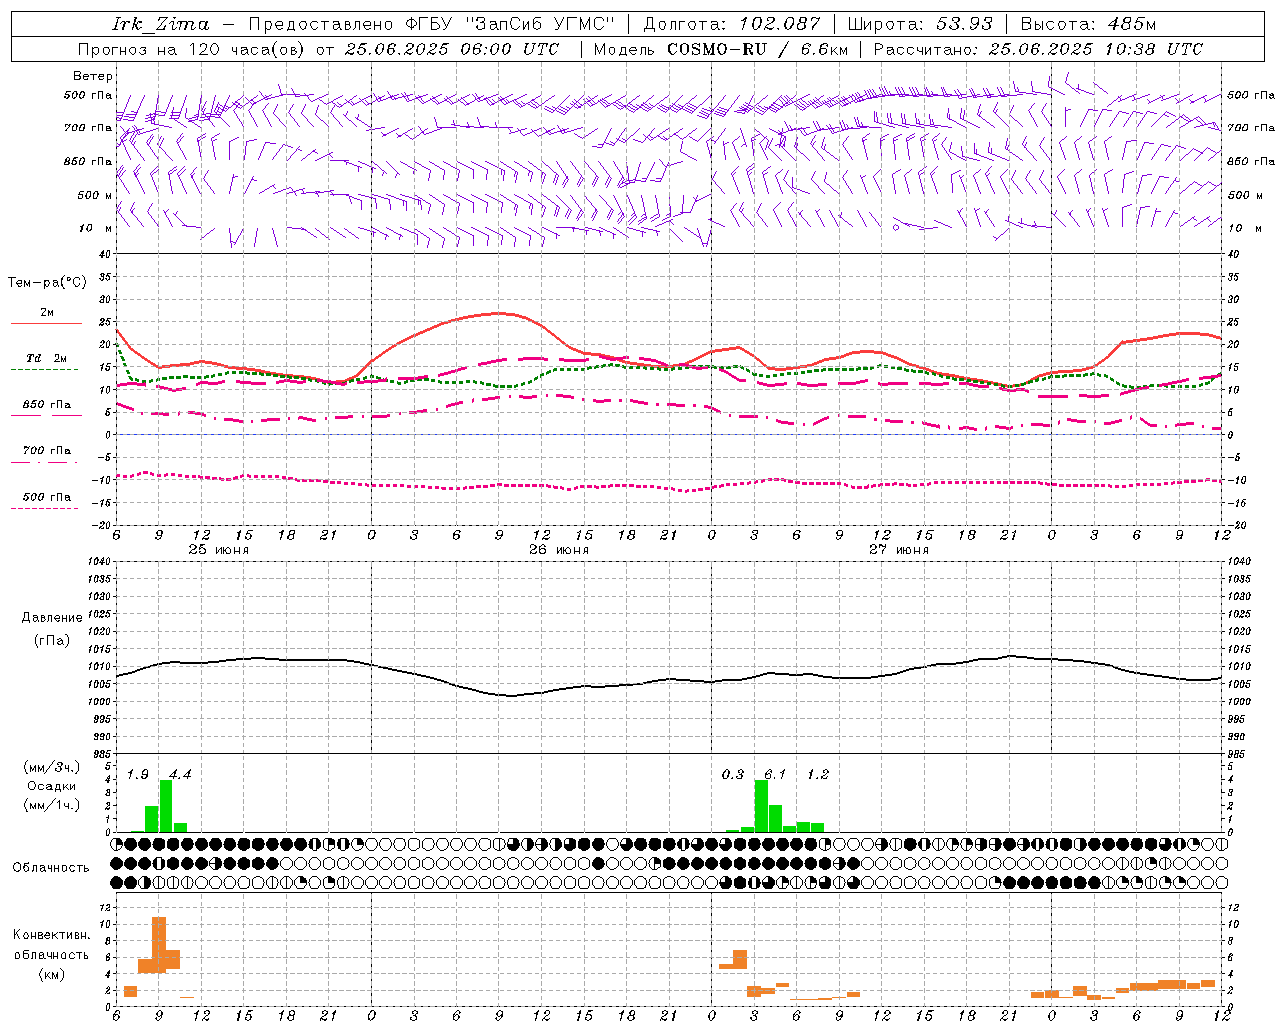Click the Долгота: 102.087 value
This screenshot has height=1024, width=1280.
click(732, 24)
